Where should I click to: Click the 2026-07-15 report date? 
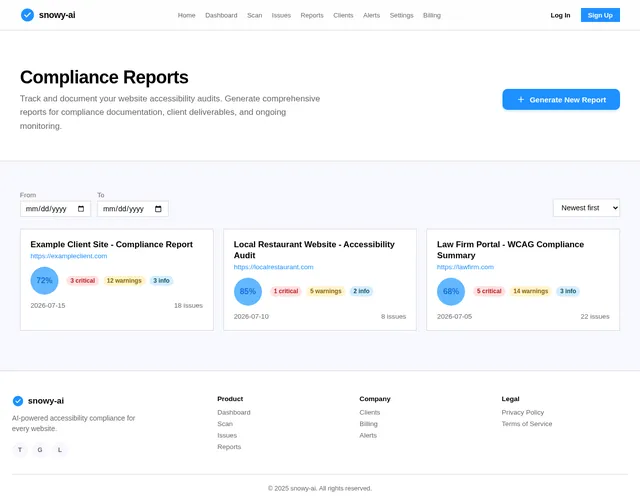click(x=48, y=305)
